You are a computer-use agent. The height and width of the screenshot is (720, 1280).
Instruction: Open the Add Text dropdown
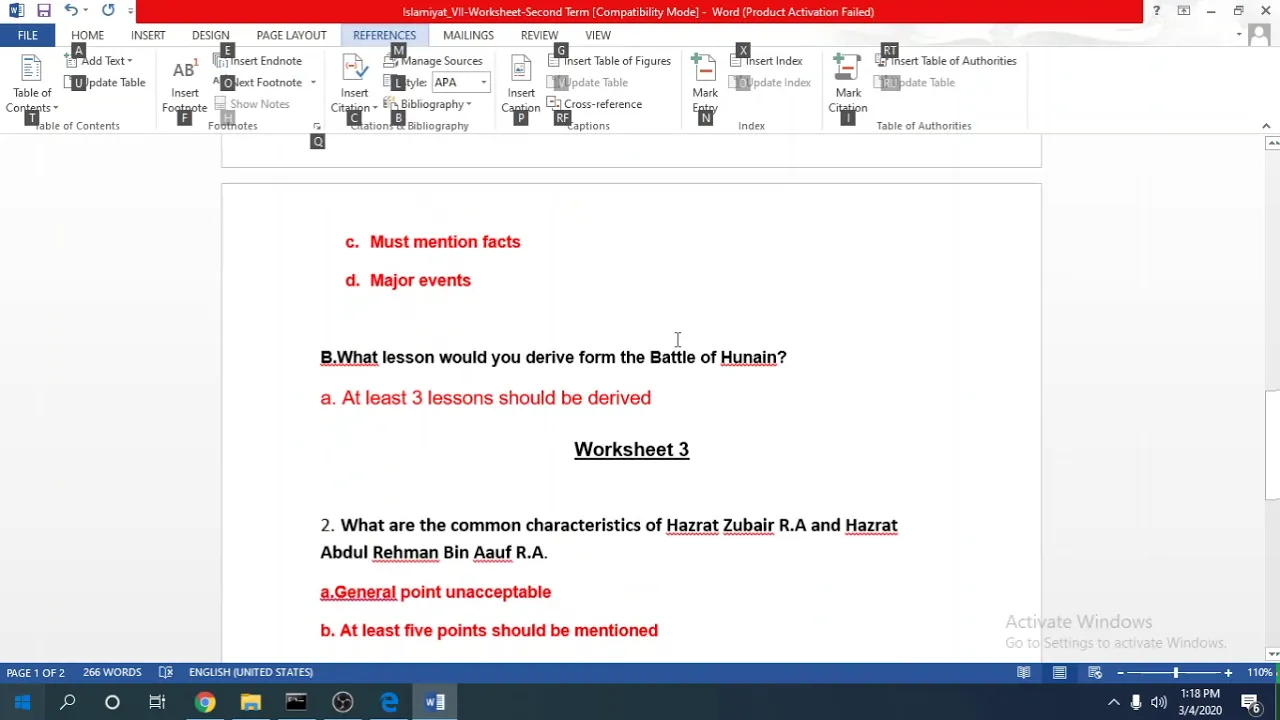99,61
